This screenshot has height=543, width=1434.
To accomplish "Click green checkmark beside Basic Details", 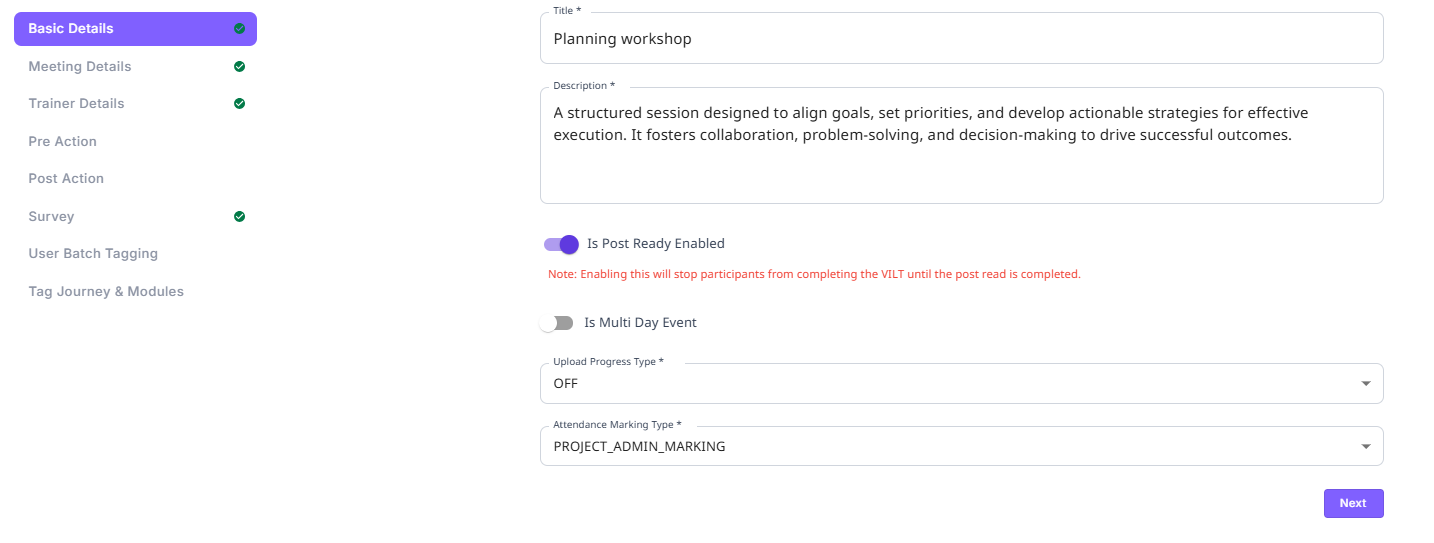I will point(239,29).
